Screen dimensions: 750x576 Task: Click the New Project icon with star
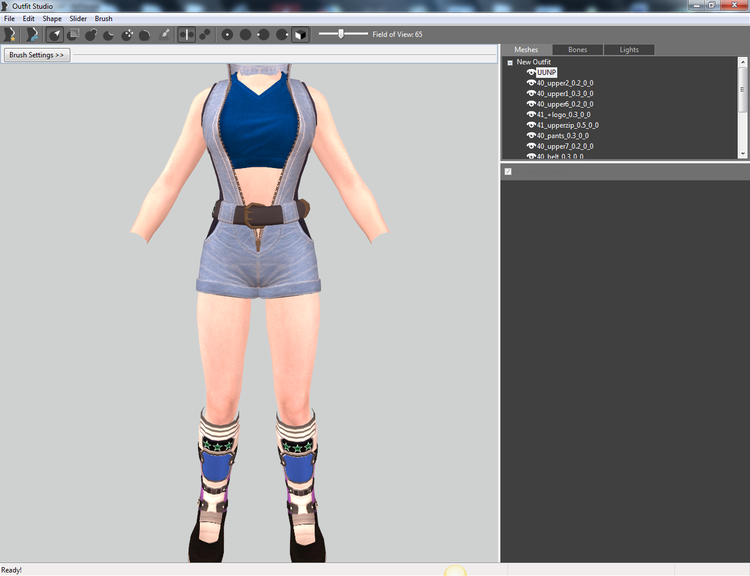point(10,34)
